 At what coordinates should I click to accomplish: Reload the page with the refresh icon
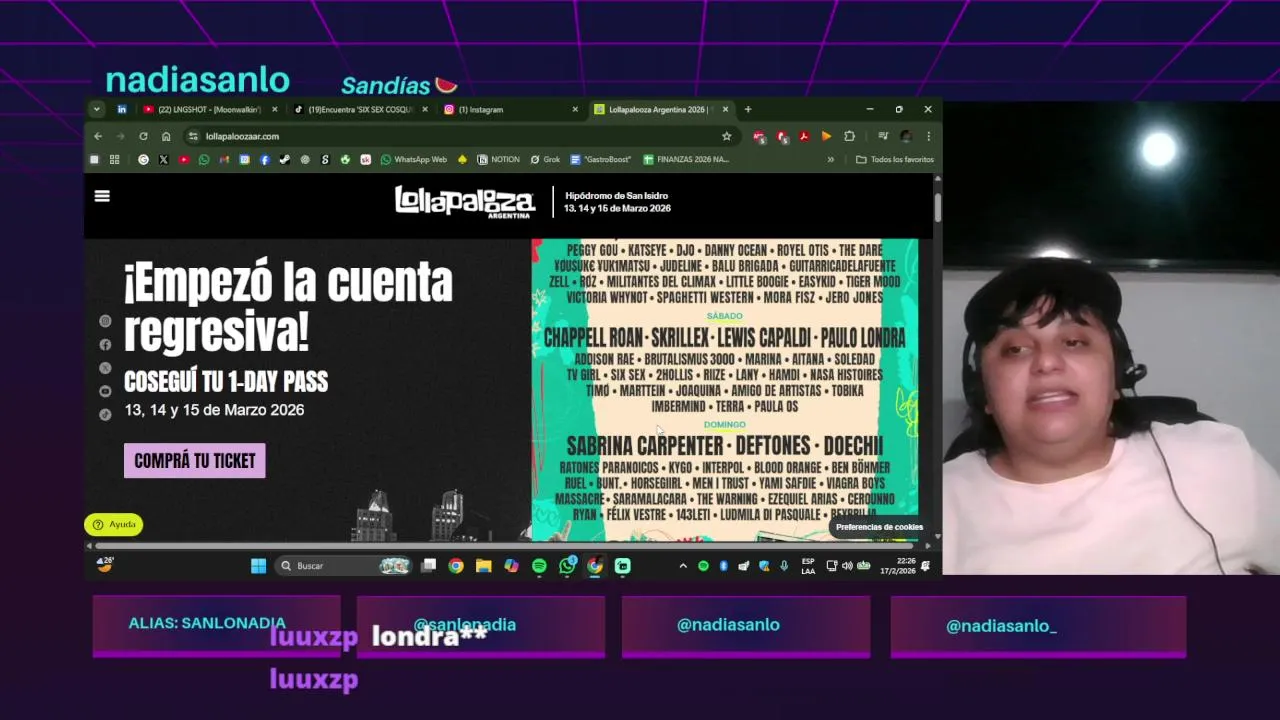tap(143, 136)
